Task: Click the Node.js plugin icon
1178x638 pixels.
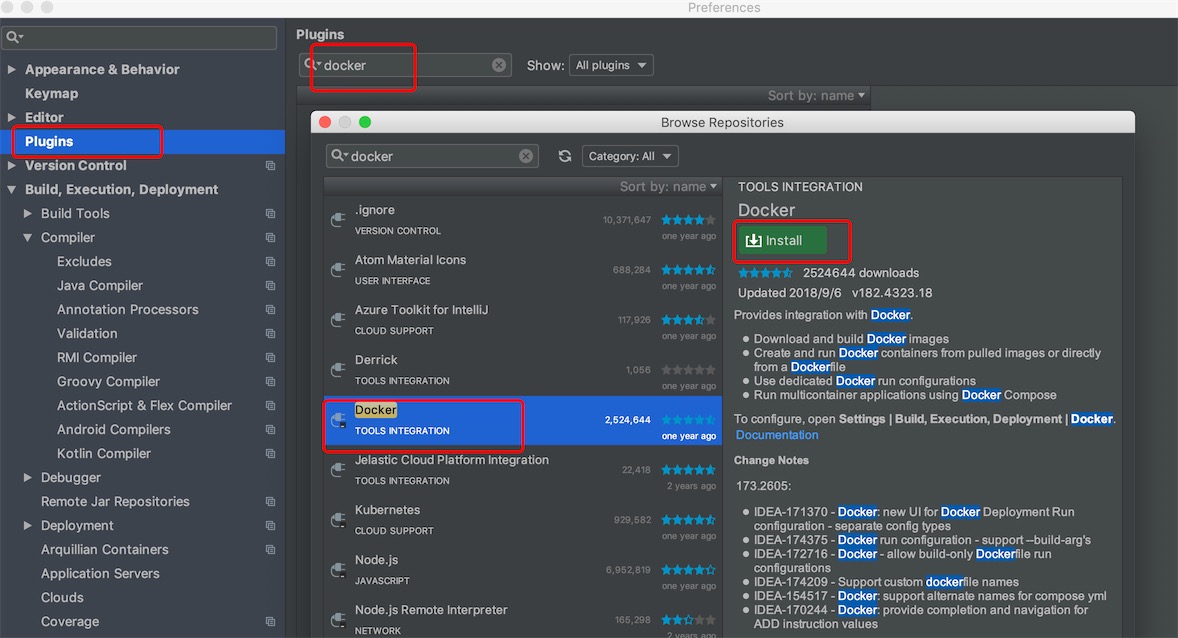Action: tap(338, 570)
